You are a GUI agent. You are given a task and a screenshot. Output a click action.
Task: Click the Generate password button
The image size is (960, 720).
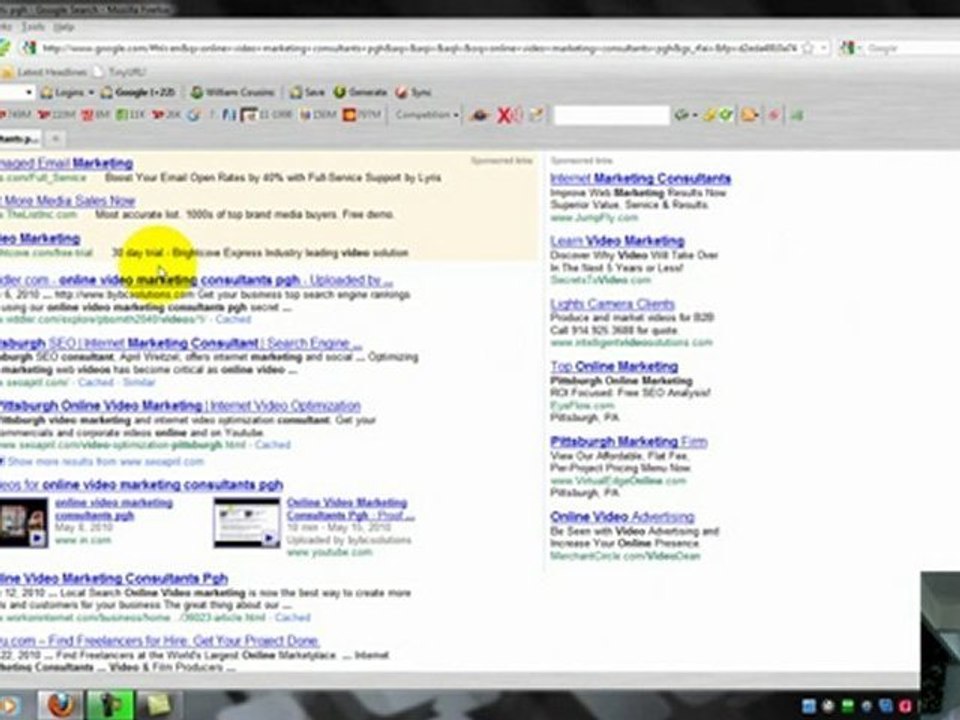coord(360,92)
